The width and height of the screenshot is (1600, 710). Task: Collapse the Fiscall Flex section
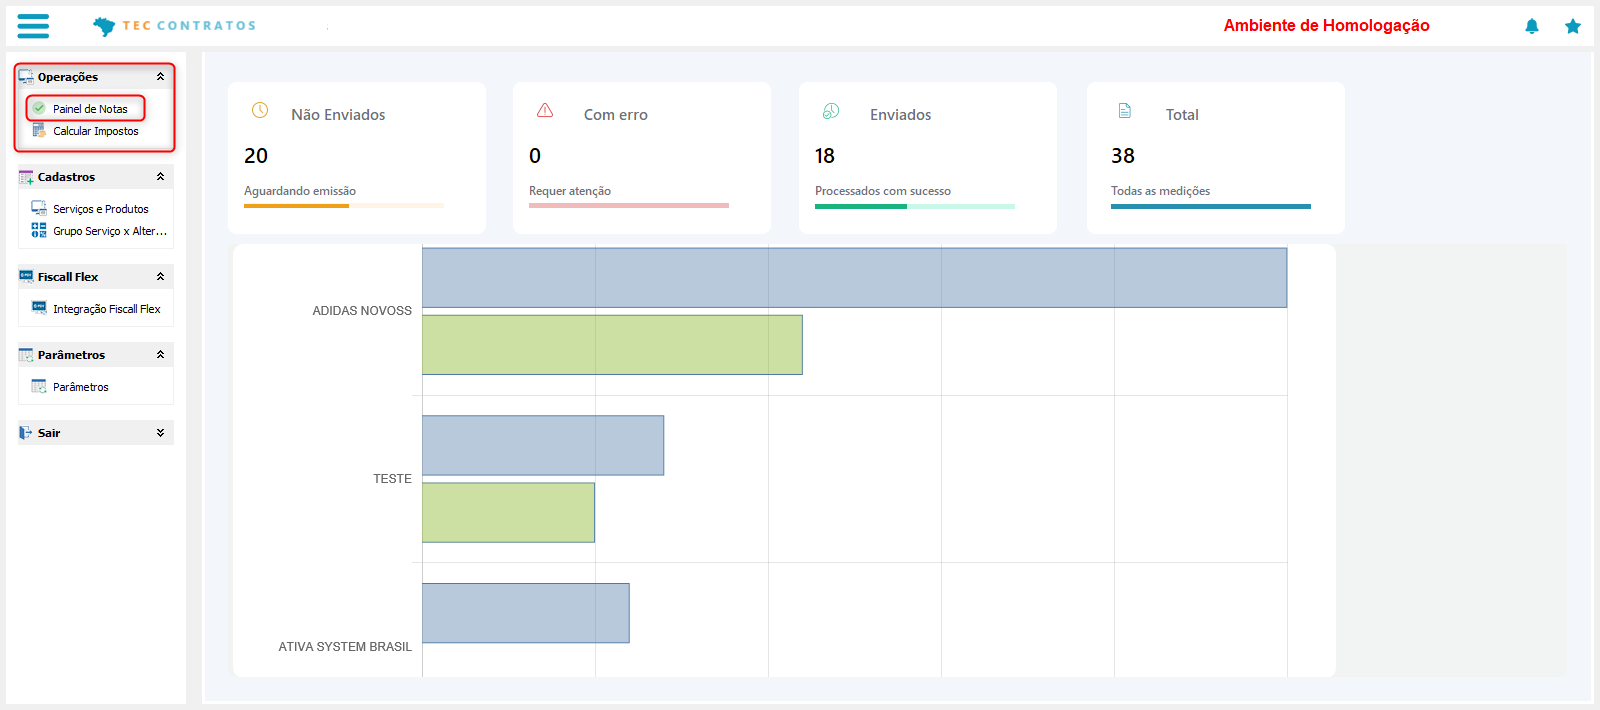160,277
